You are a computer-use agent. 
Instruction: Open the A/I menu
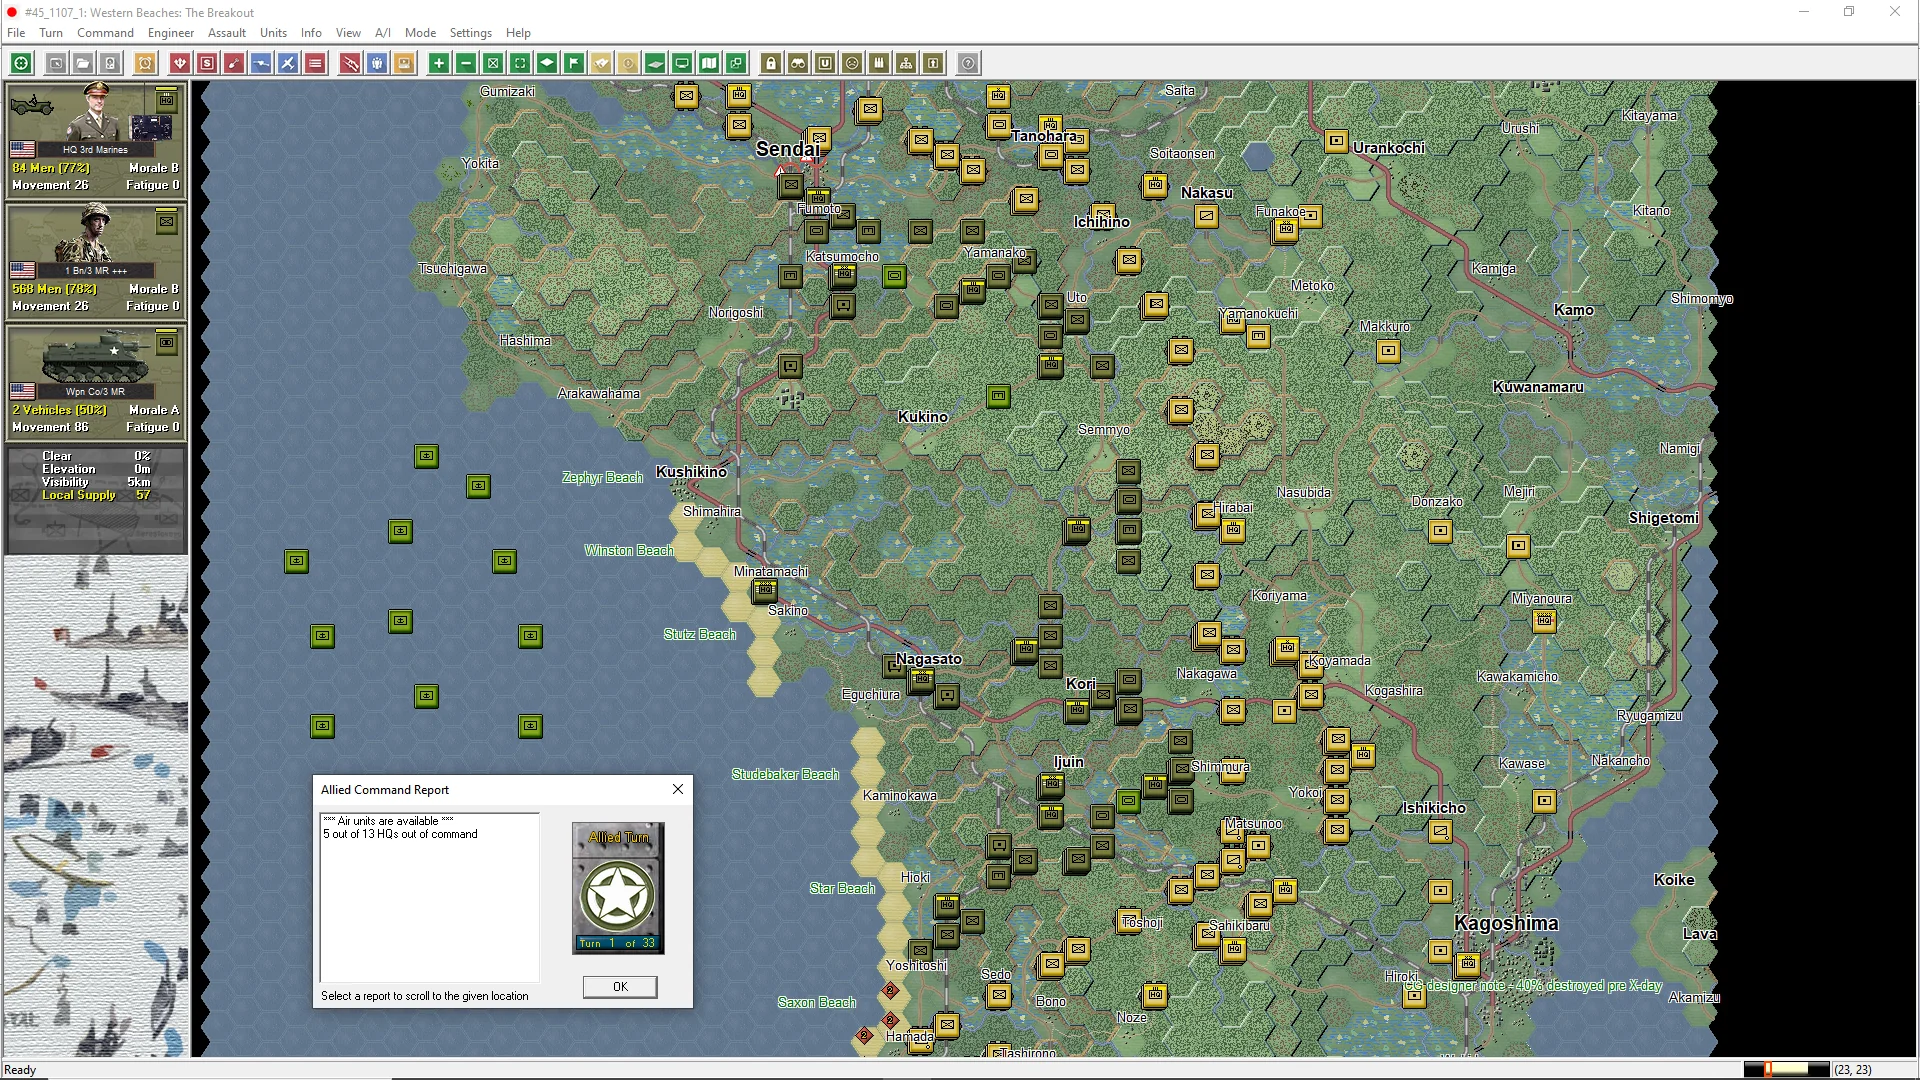[383, 33]
